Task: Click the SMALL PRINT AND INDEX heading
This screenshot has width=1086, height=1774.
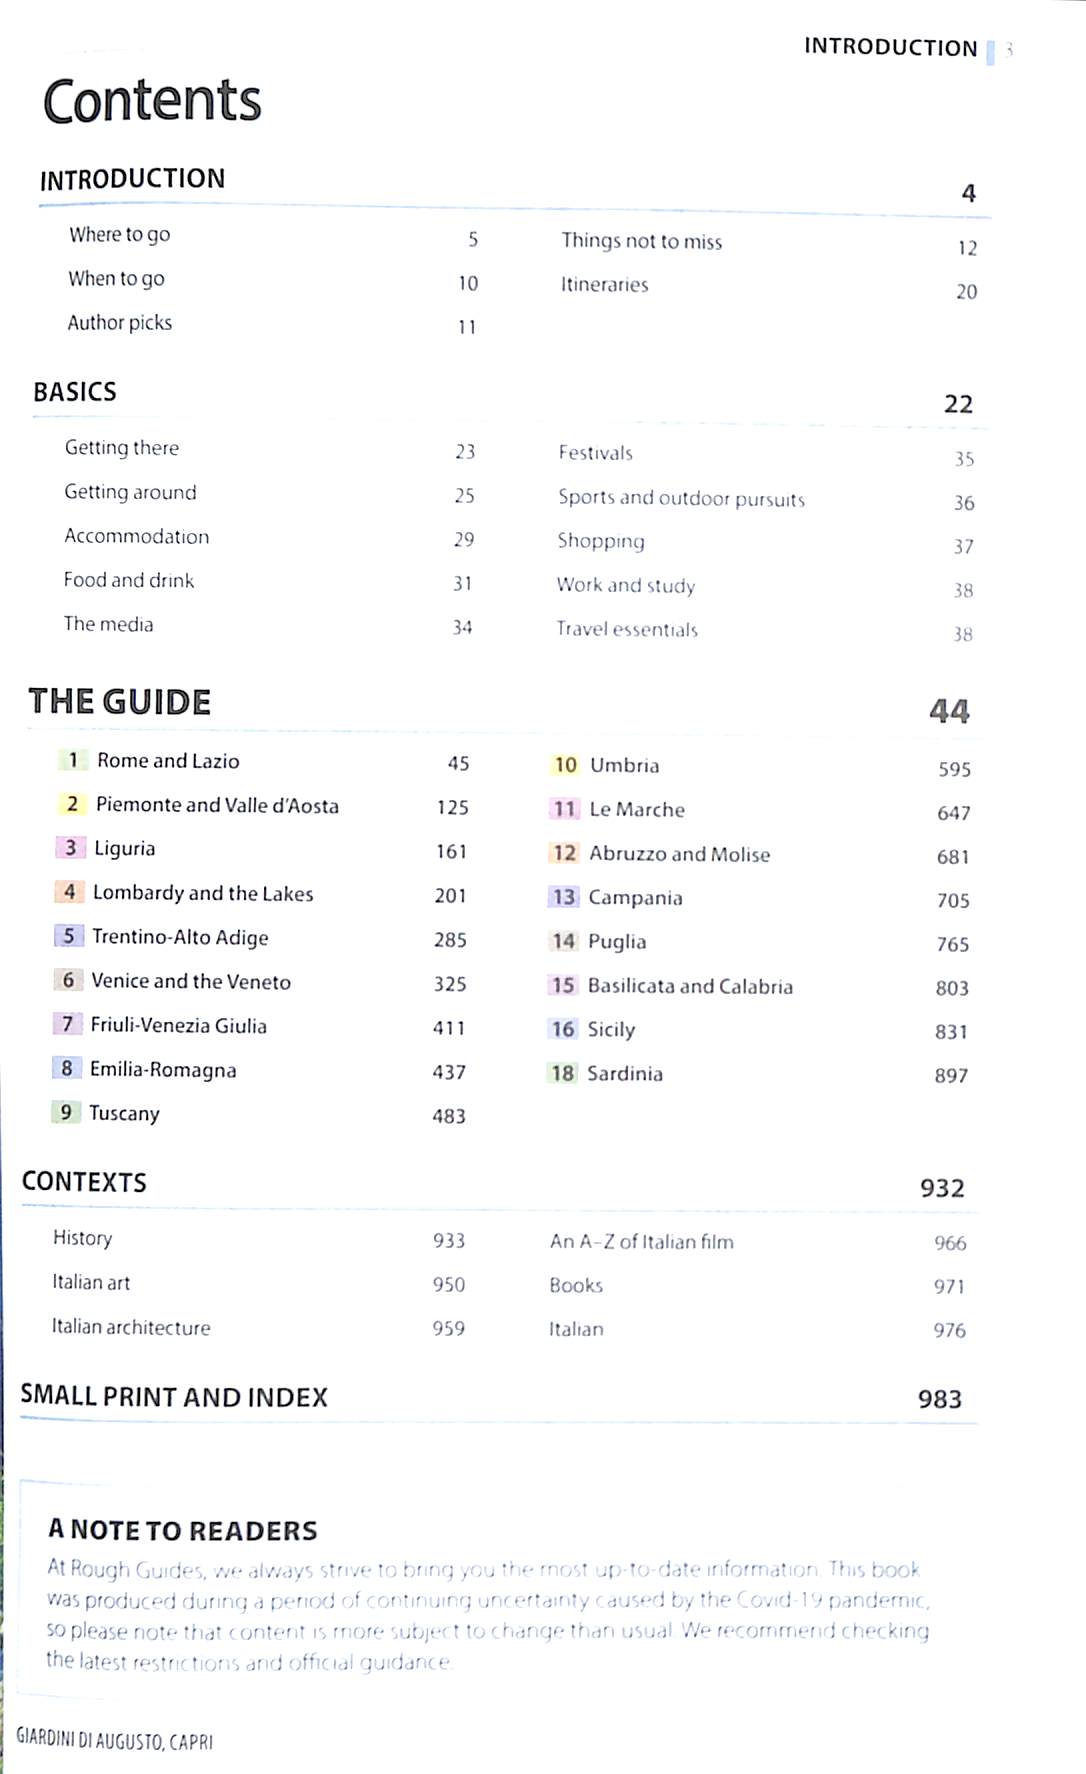Action: (174, 1397)
